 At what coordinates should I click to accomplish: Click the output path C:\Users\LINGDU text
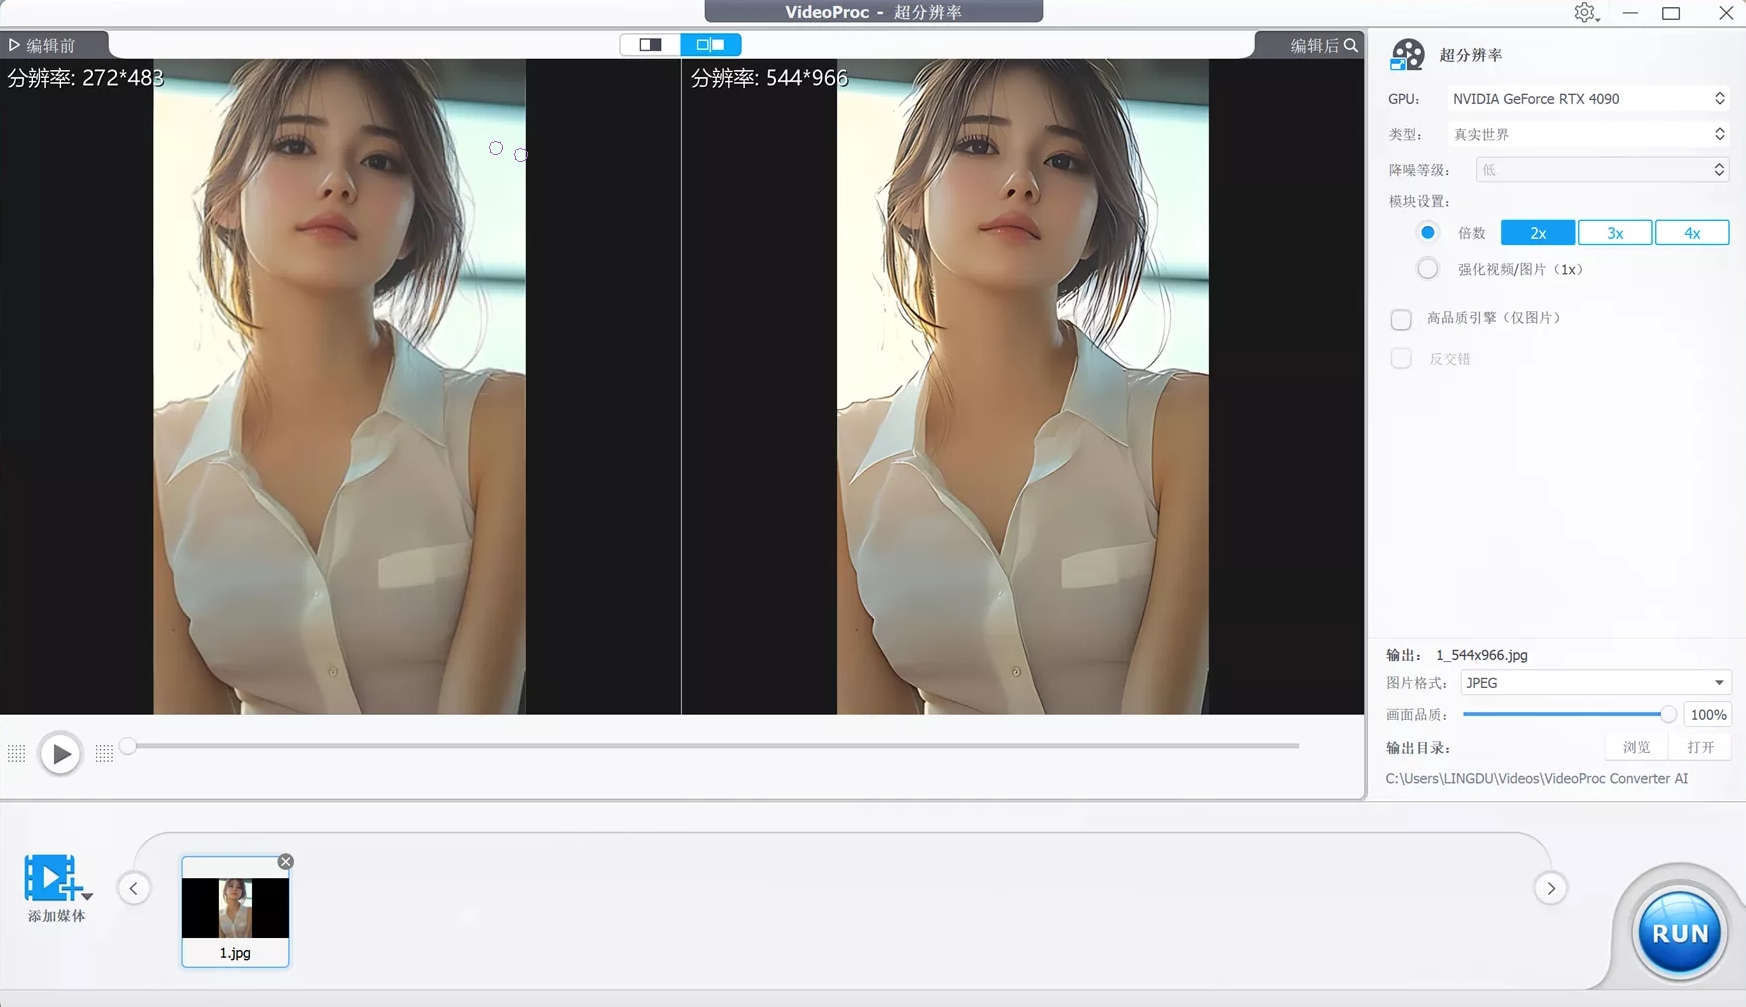click(x=1536, y=778)
